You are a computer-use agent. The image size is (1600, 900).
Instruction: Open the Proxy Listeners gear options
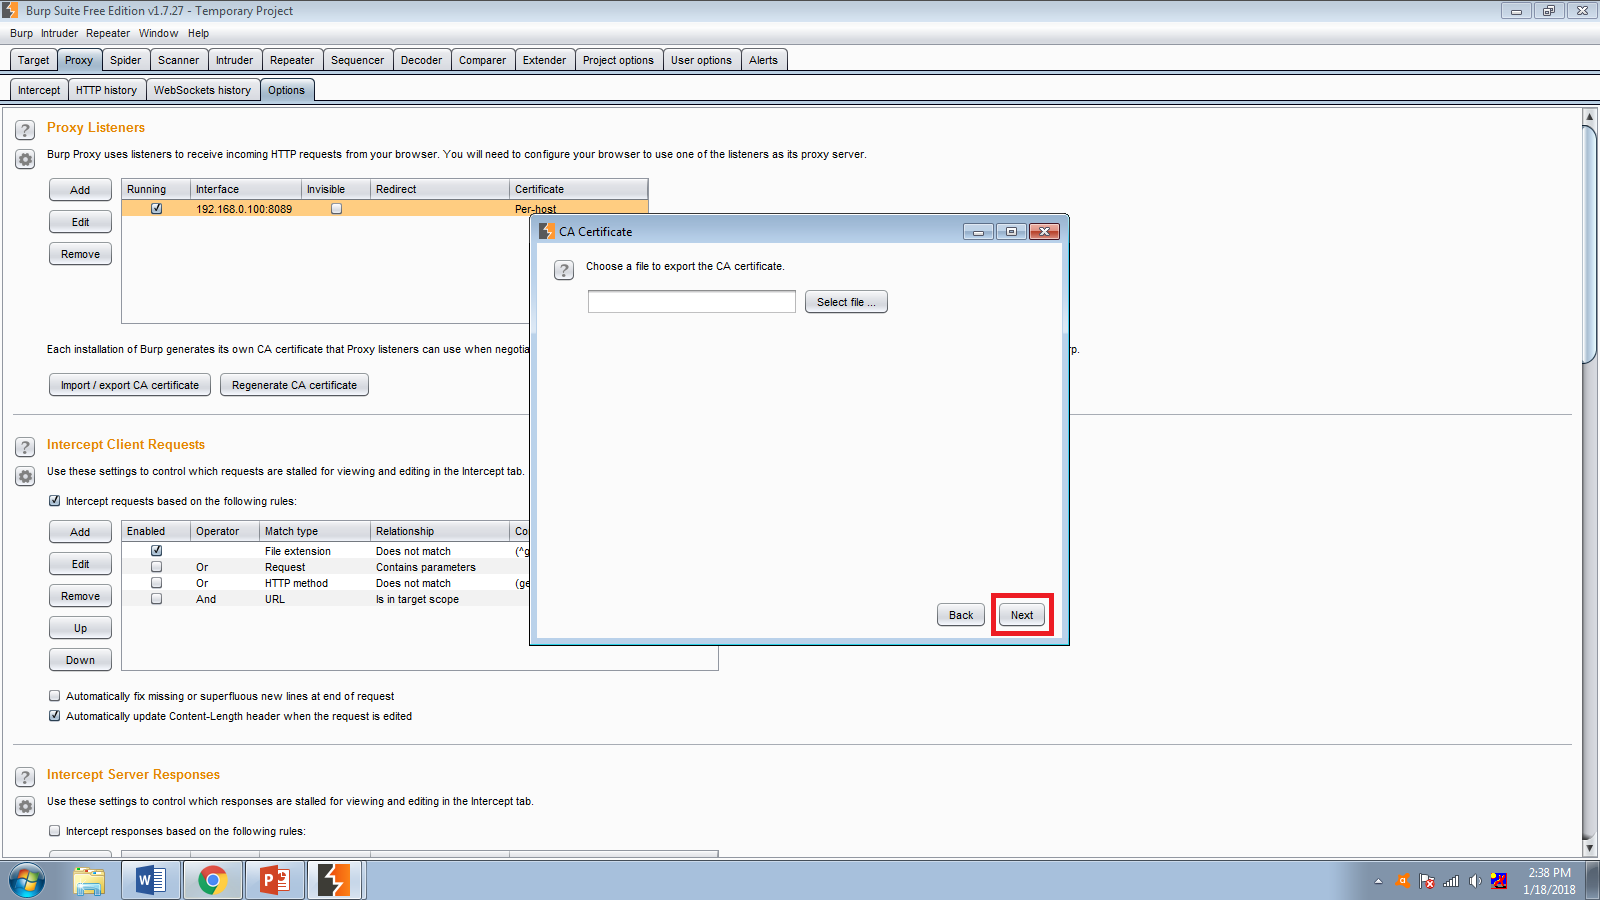tap(25, 159)
